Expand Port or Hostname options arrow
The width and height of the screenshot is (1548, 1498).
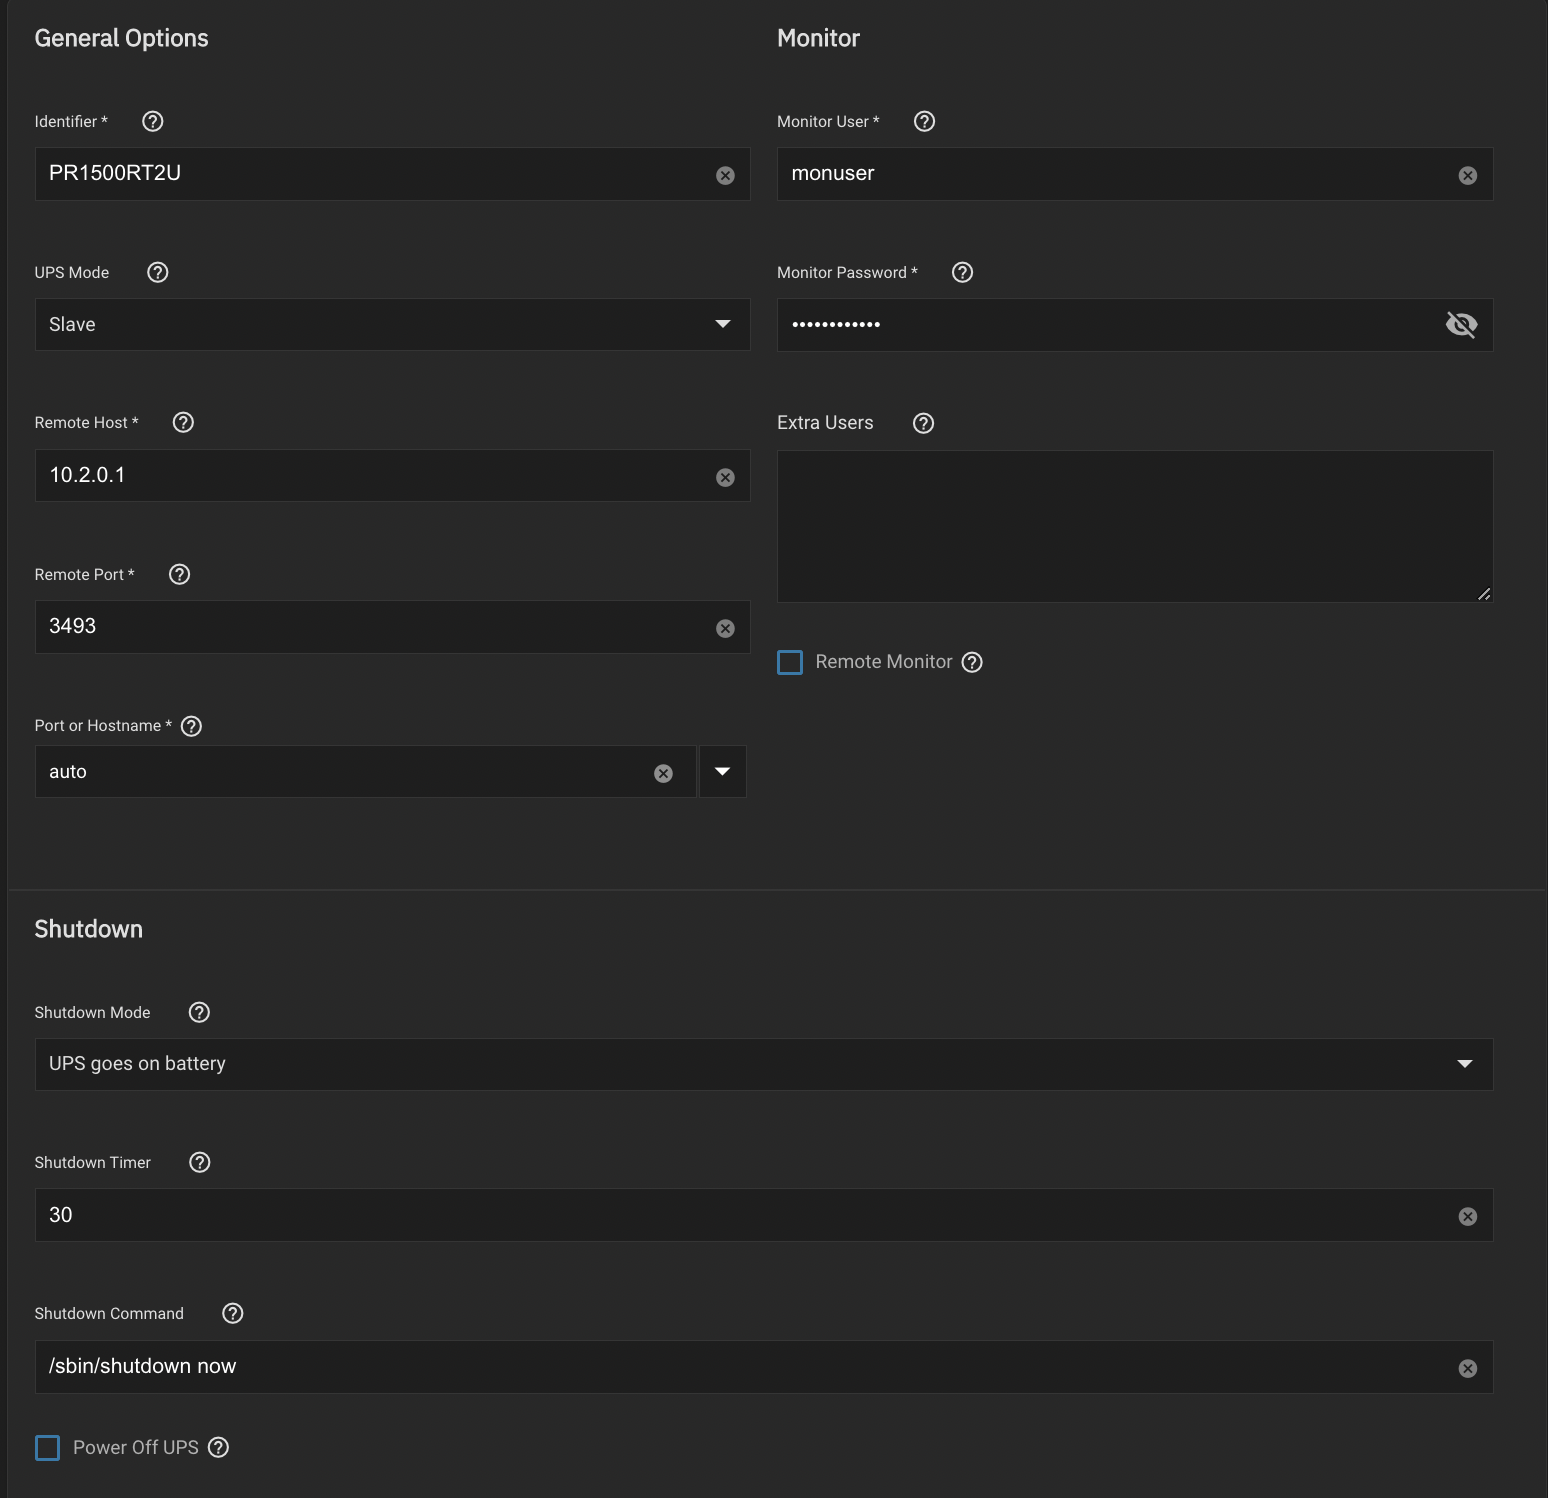(x=722, y=771)
